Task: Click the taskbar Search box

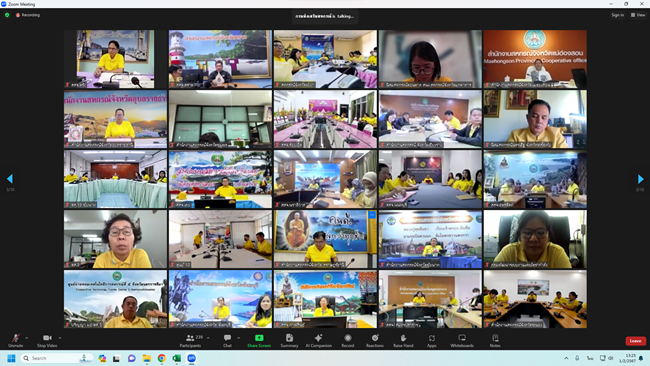Action: [x=56, y=358]
